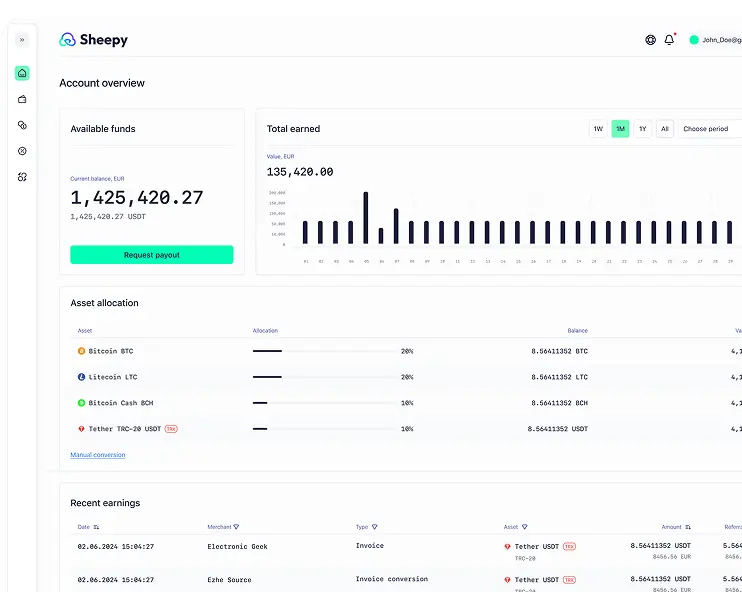Viewport: 742px width, 592px height.
Task: Open the bottom sidebar integrations icon
Action: (22, 177)
